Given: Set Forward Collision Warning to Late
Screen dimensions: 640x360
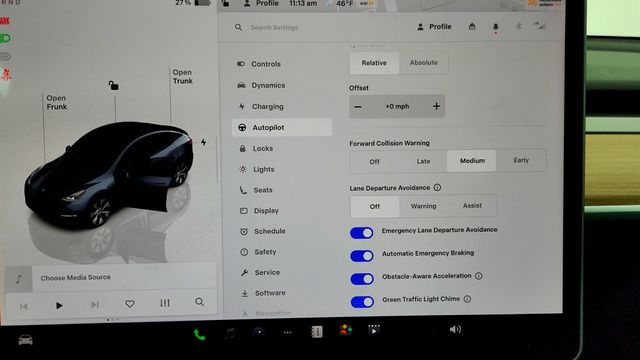Looking at the screenshot, I should click(x=423, y=161).
